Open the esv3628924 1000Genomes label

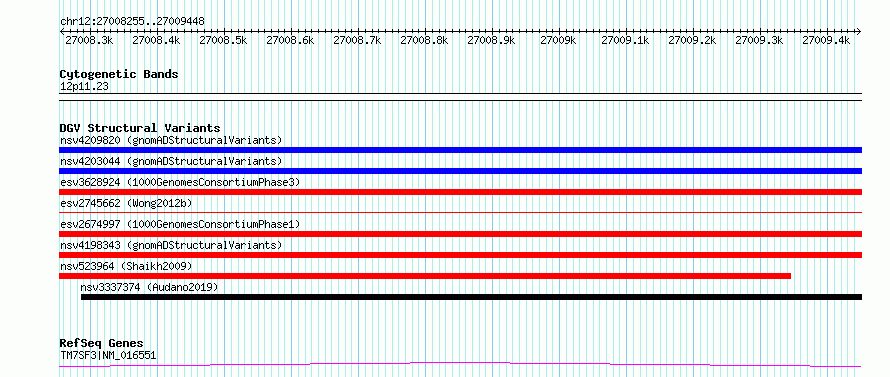(x=180, y=182)
